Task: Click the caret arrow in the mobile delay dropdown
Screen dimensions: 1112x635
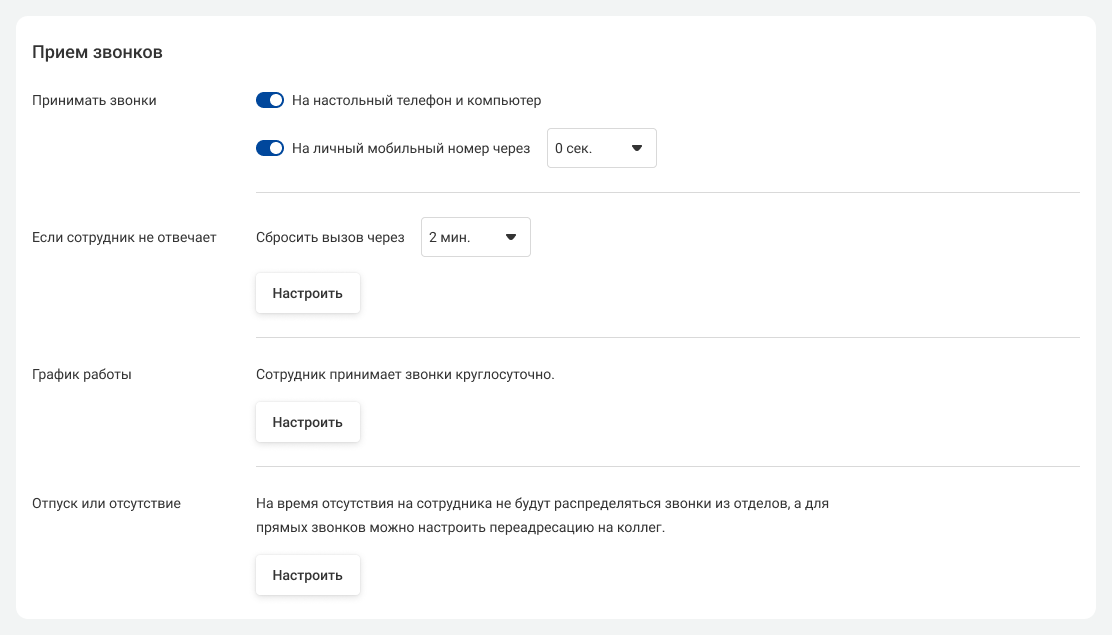Action: tap(636, 148)
